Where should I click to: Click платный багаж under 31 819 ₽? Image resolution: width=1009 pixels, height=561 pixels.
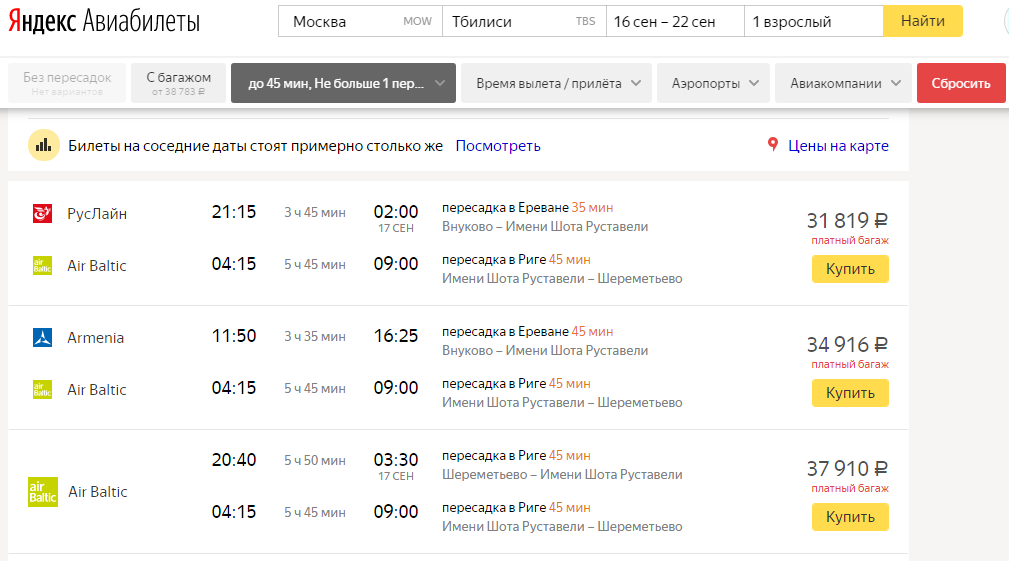(x=850, y=241)
